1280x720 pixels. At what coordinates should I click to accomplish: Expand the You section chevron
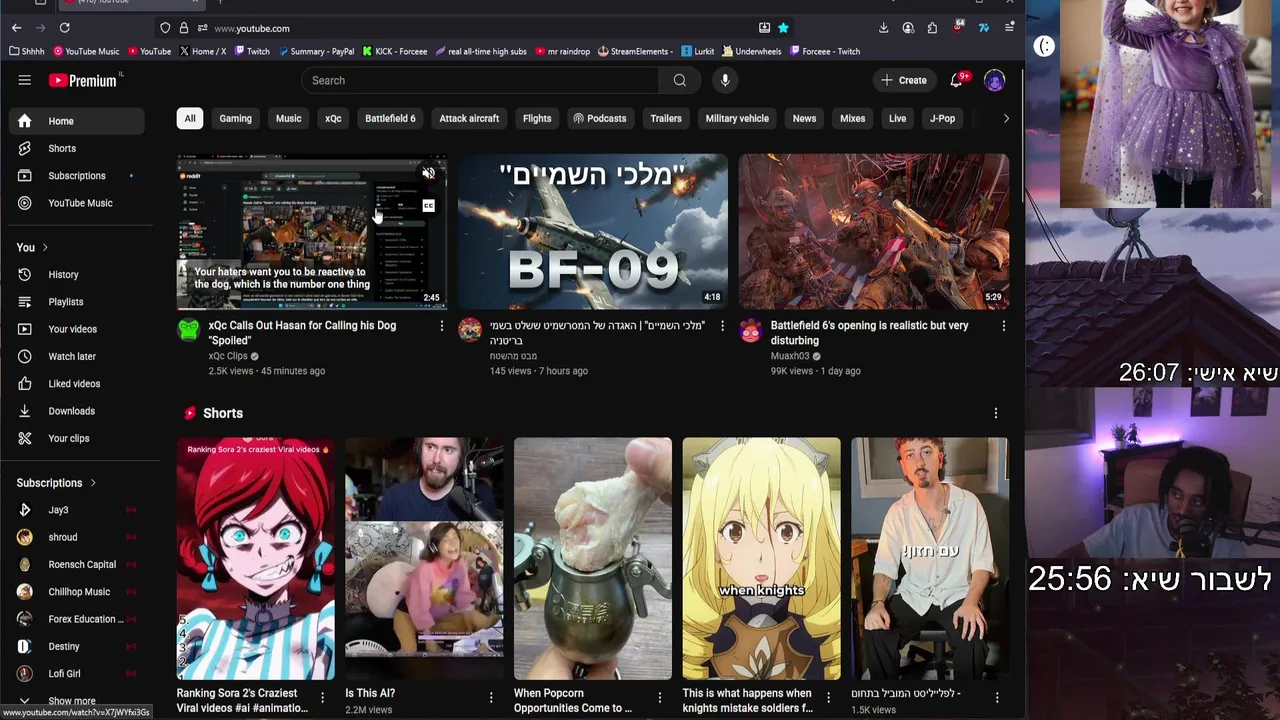(44, 248)
